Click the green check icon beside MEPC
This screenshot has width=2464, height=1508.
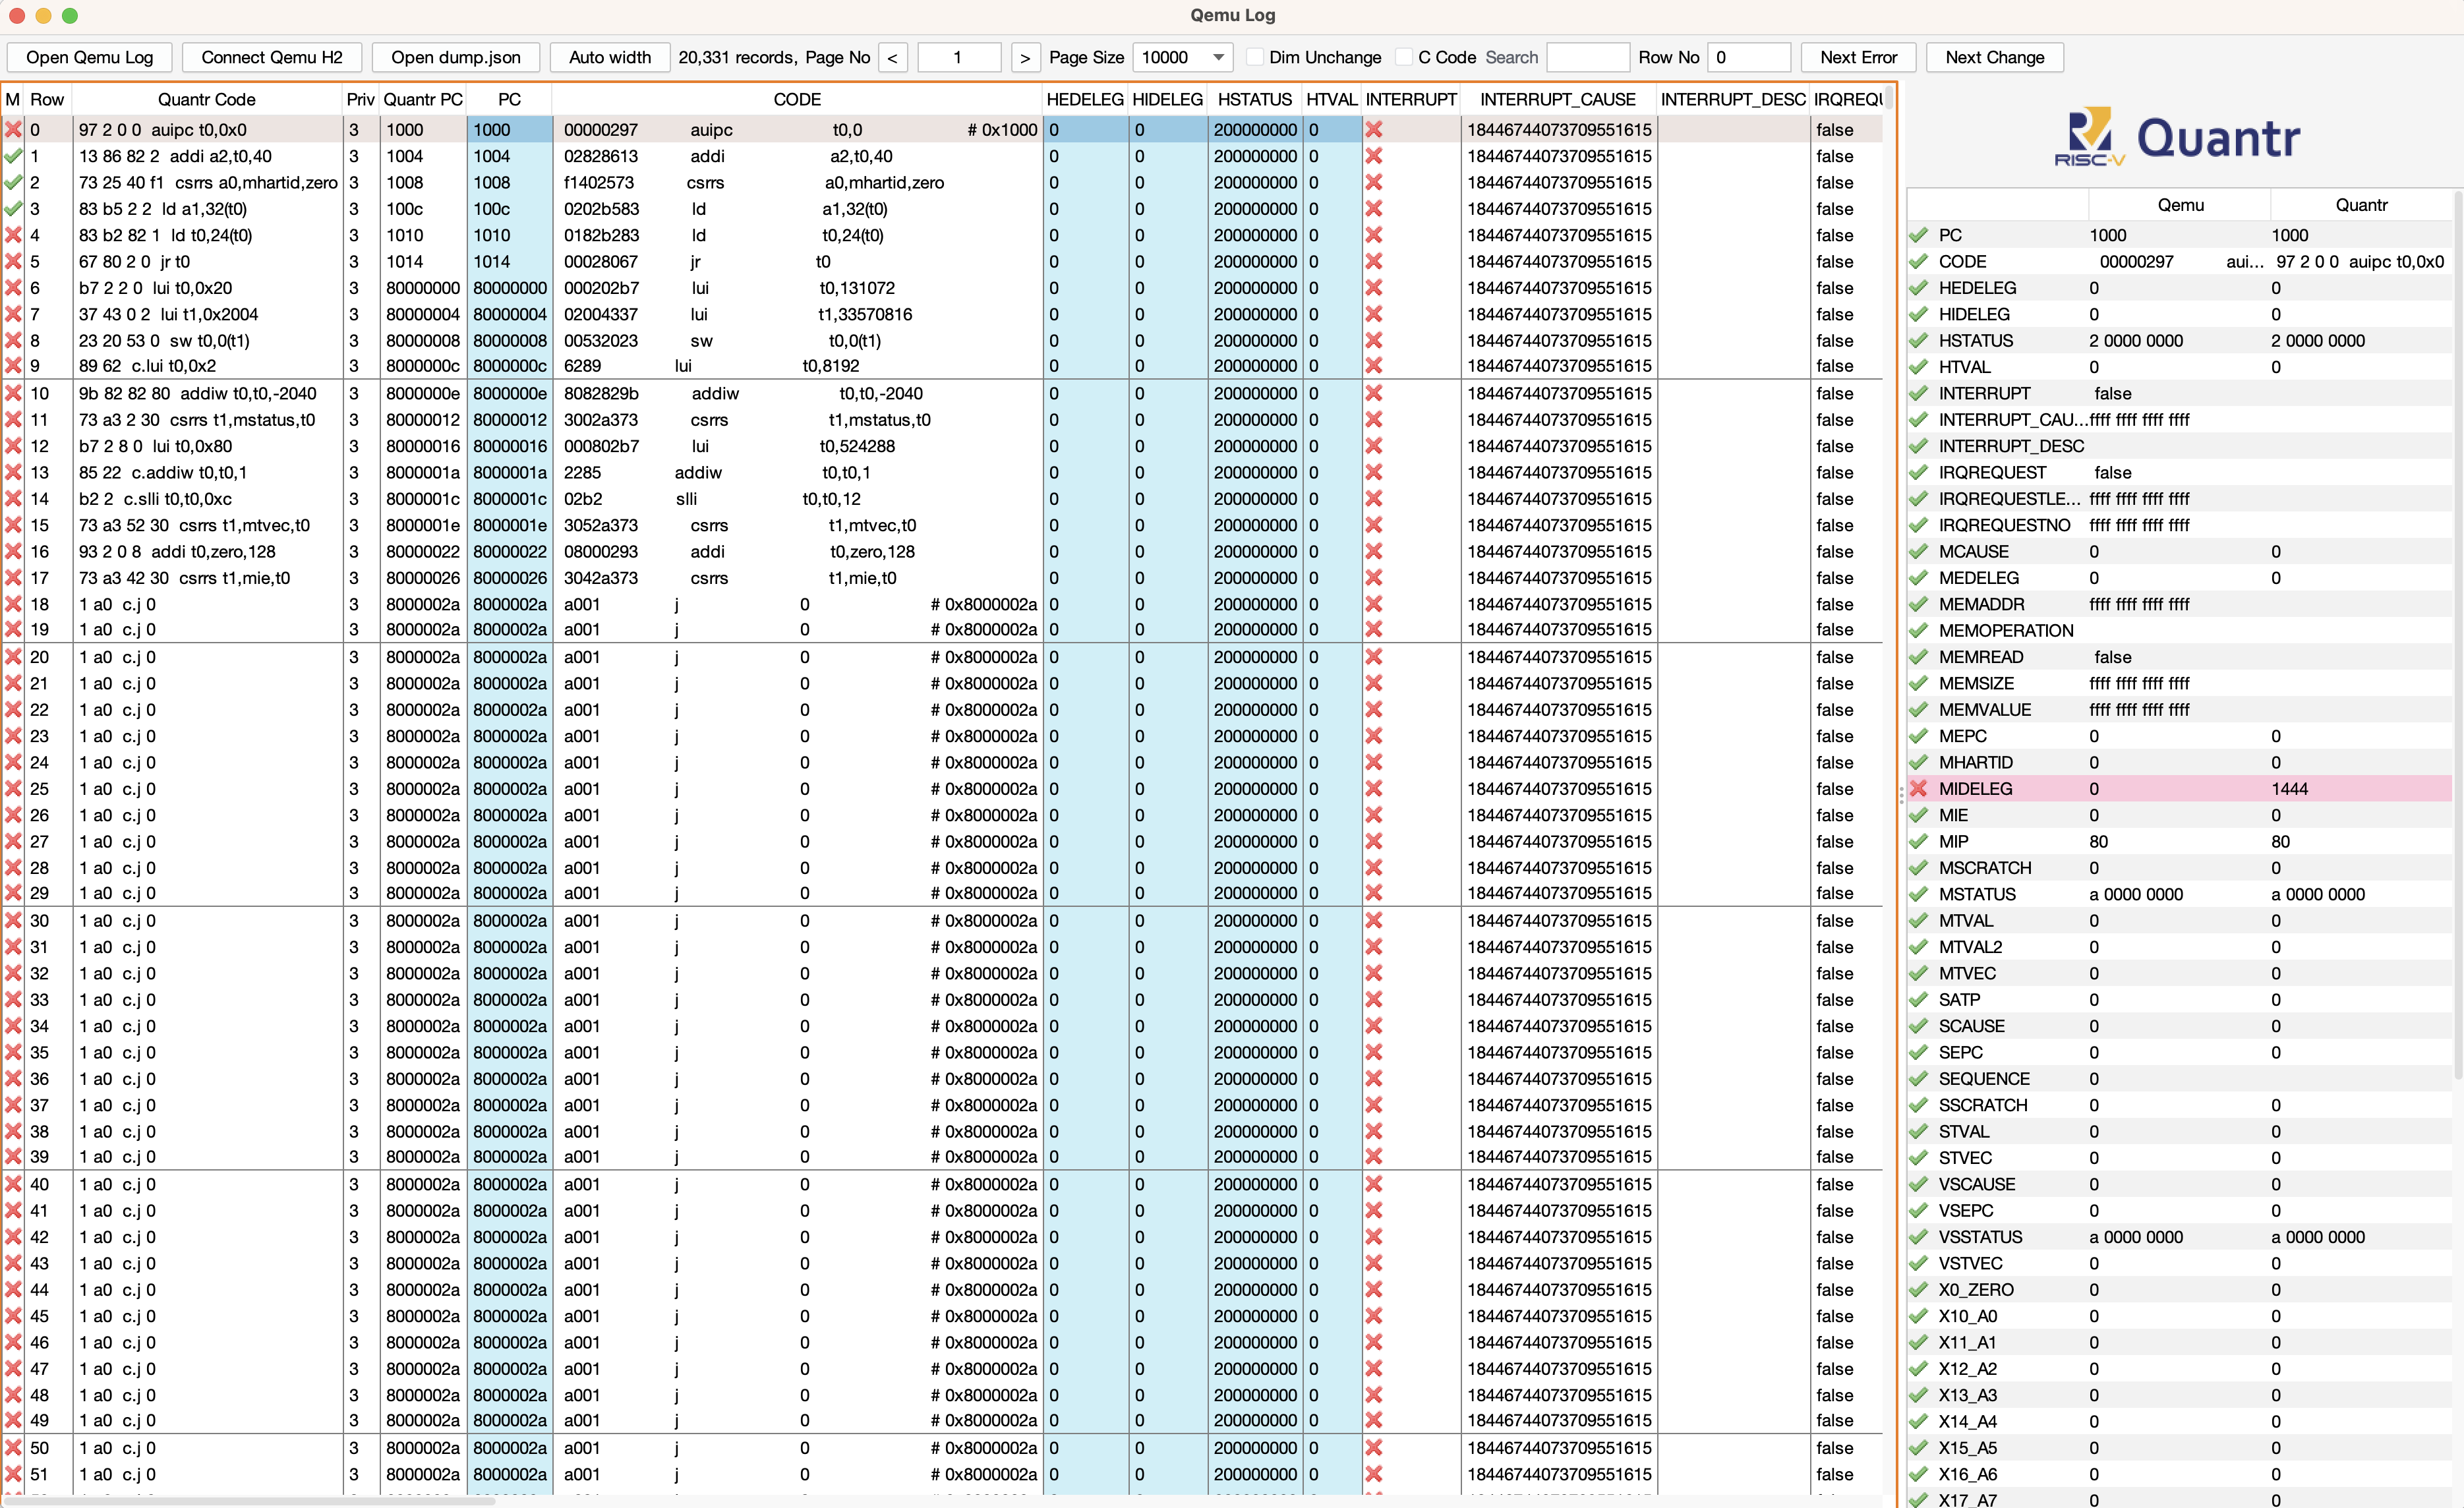tap(1918, 736)
